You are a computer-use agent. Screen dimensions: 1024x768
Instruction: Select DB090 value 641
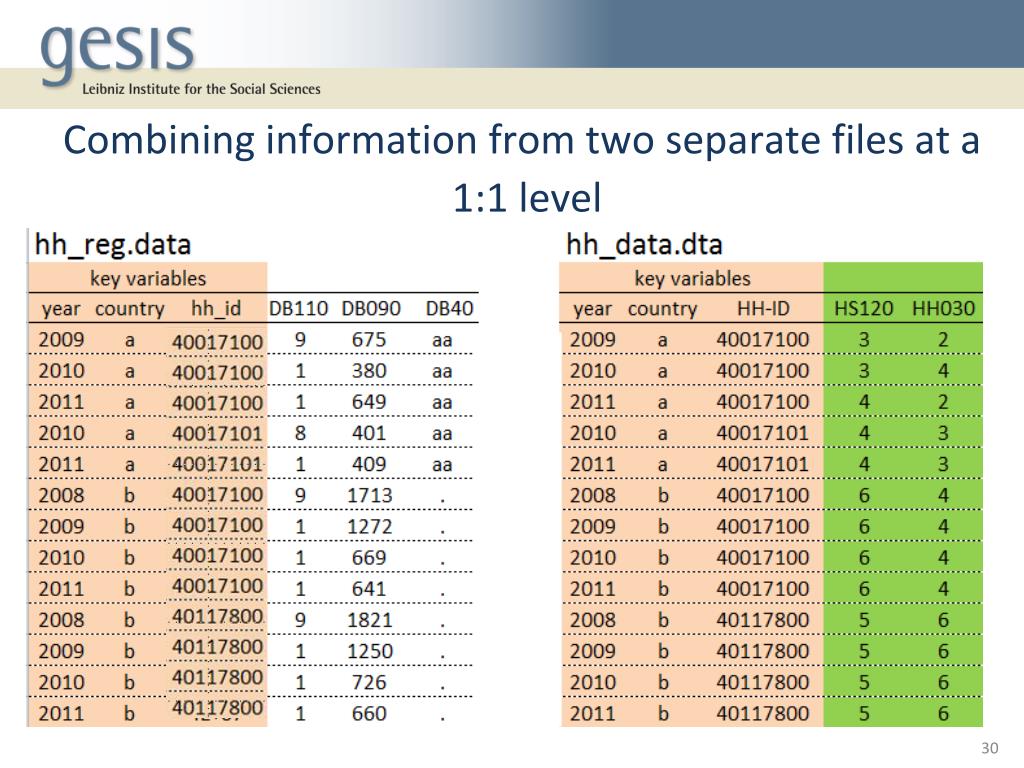[x=369, y=589]
